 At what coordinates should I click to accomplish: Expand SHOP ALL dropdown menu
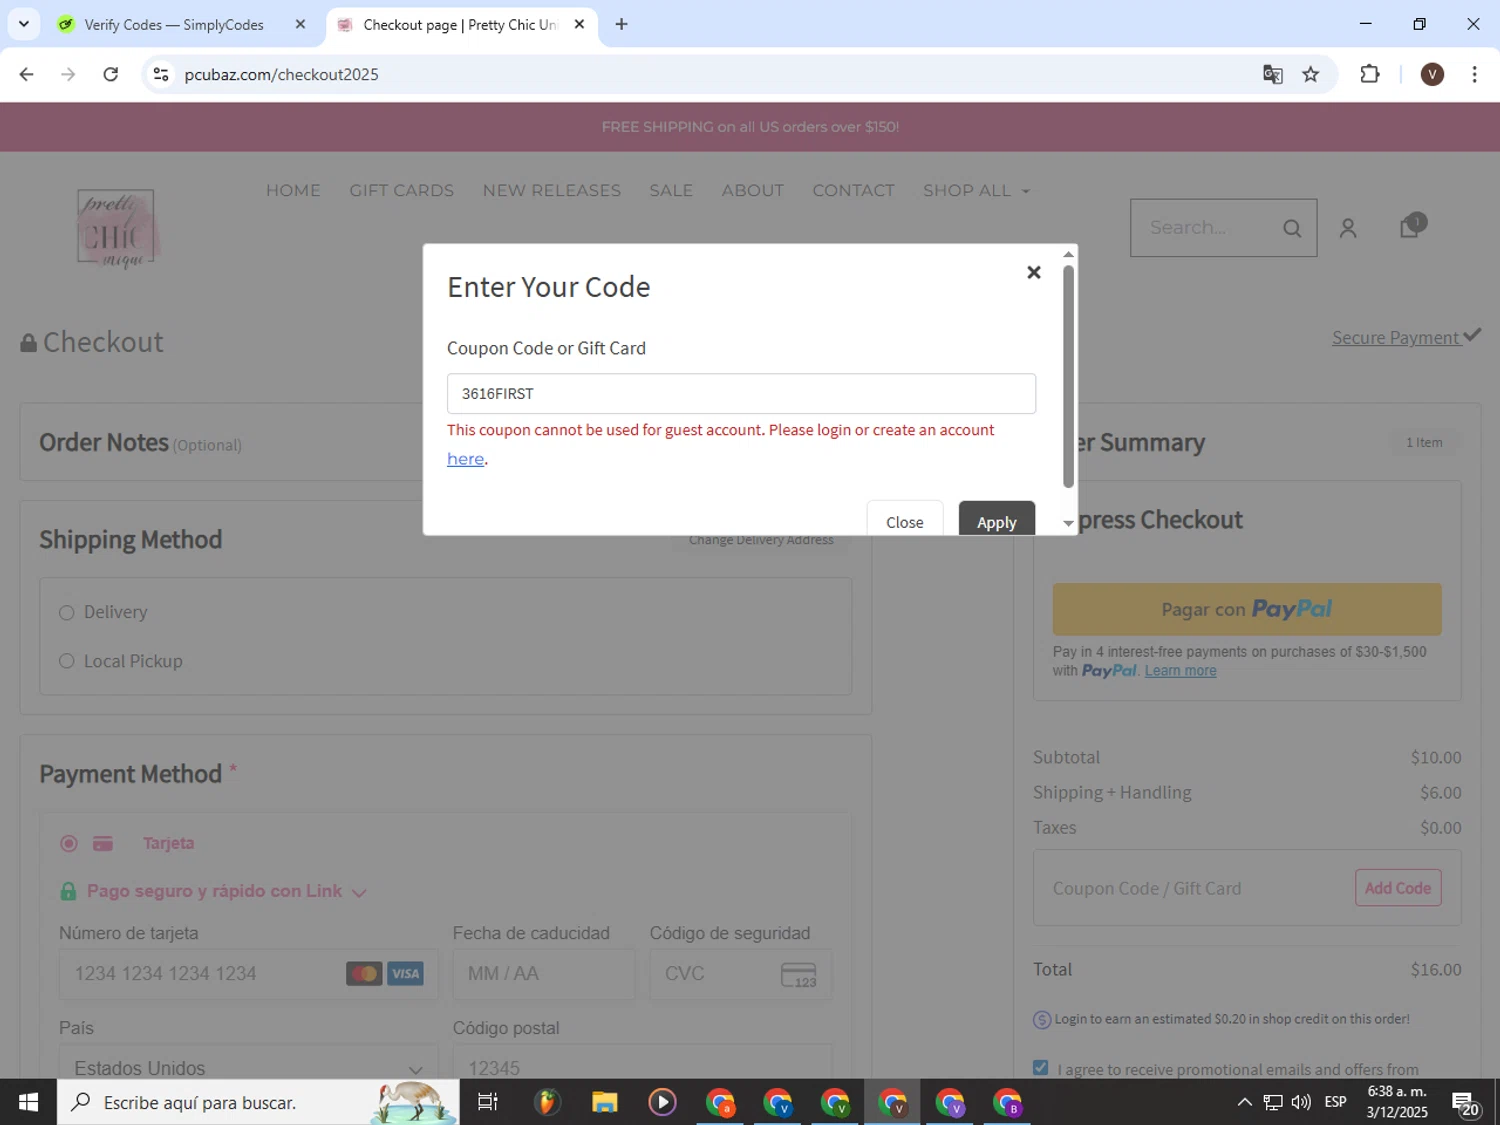(976, 190)
